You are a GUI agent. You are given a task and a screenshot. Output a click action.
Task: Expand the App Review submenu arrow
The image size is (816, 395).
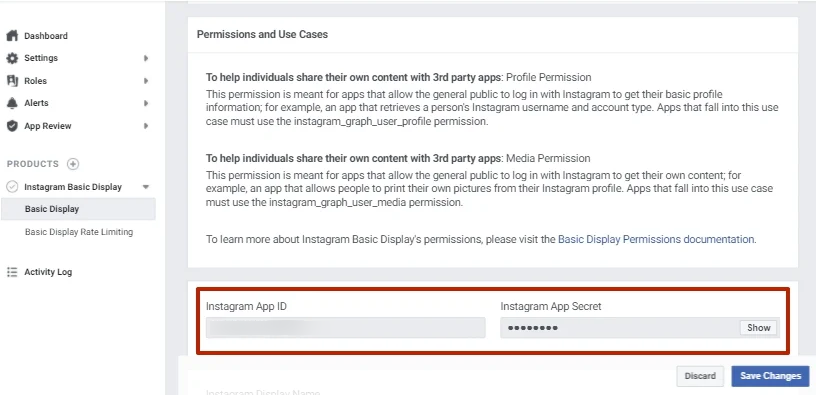[146, 126]
